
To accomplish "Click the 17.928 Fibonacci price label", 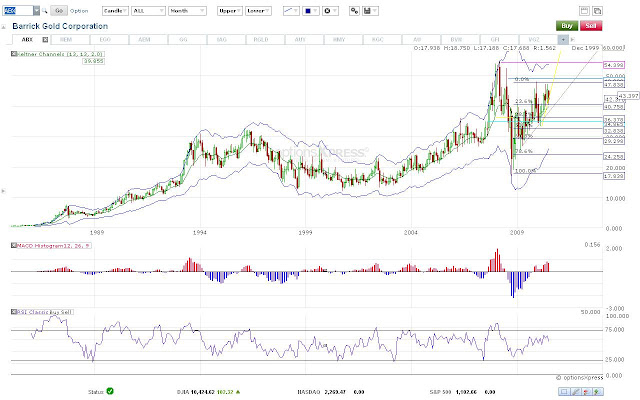I will point(614,176).
